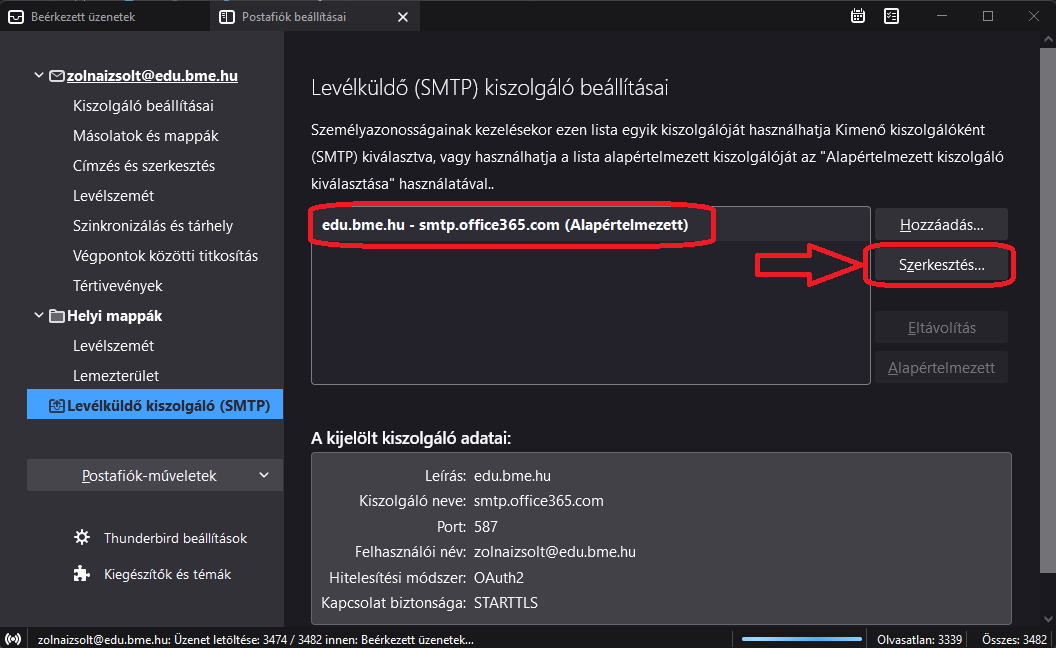Image resolution: width=1056 pixels, height=648 pixels.
Task: Open Másolatok és mappák settings
Action: (145, 136)
